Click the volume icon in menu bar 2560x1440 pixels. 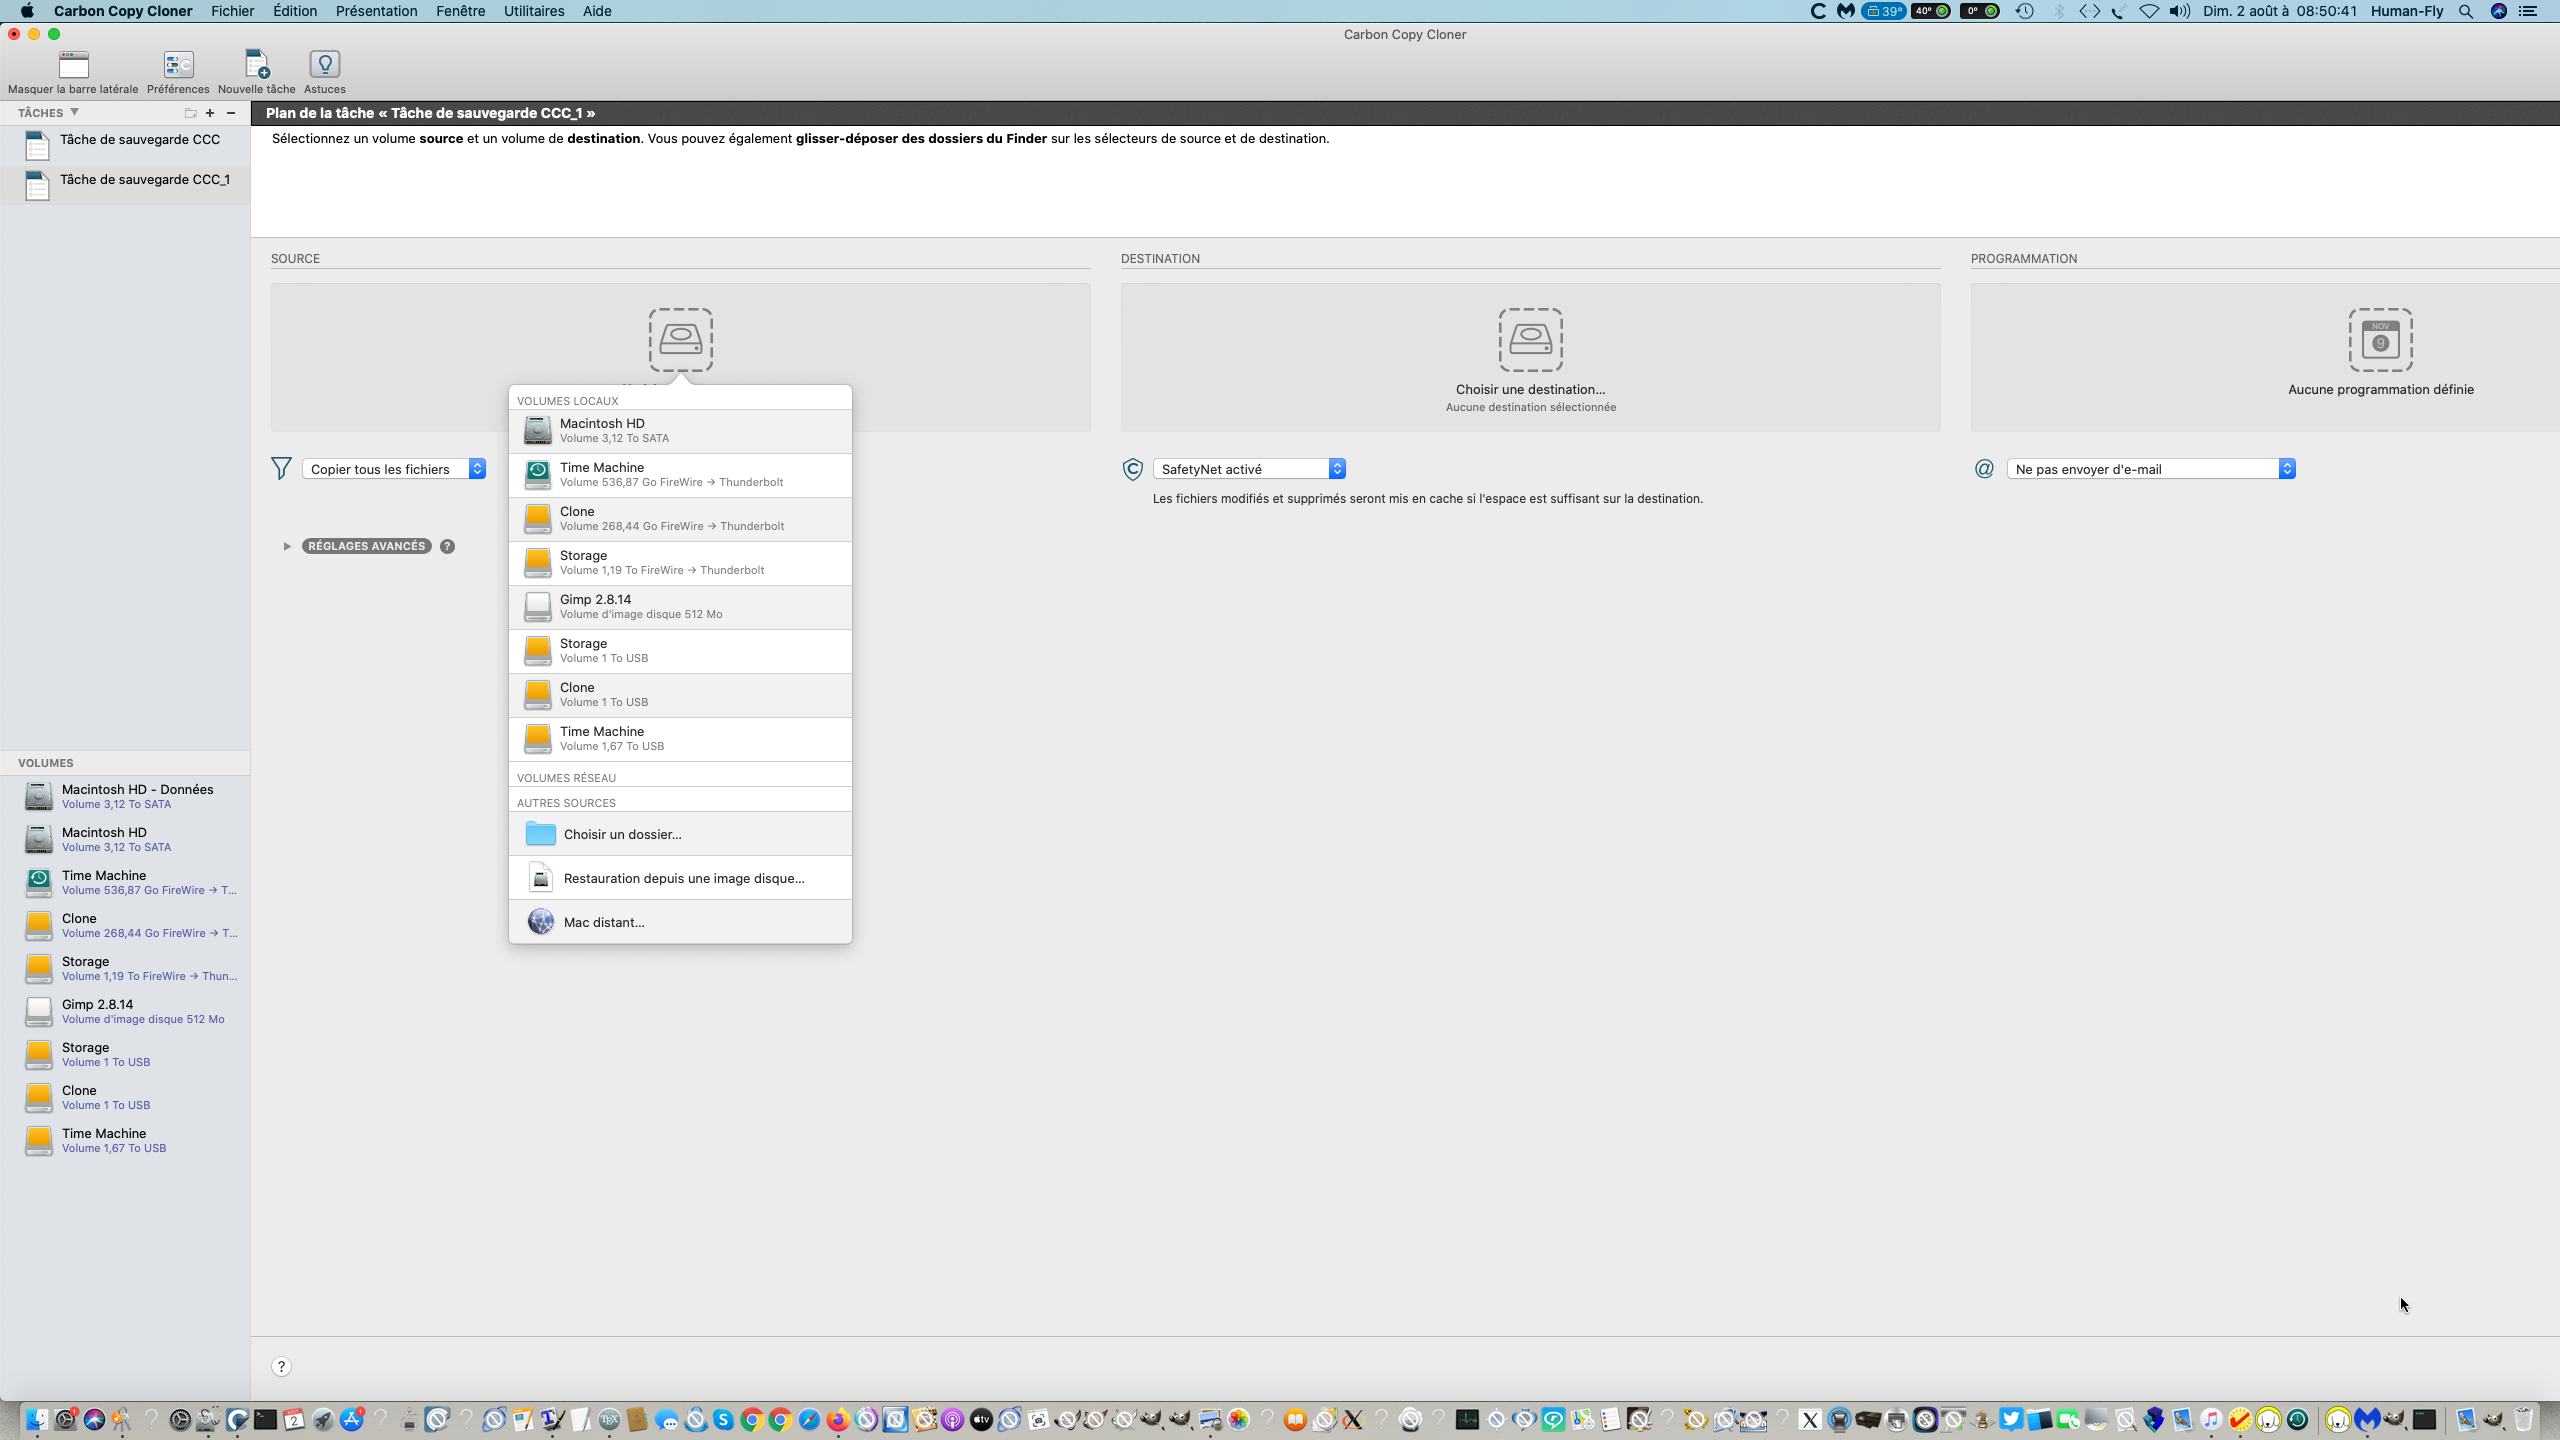[x=2180, y=11]
